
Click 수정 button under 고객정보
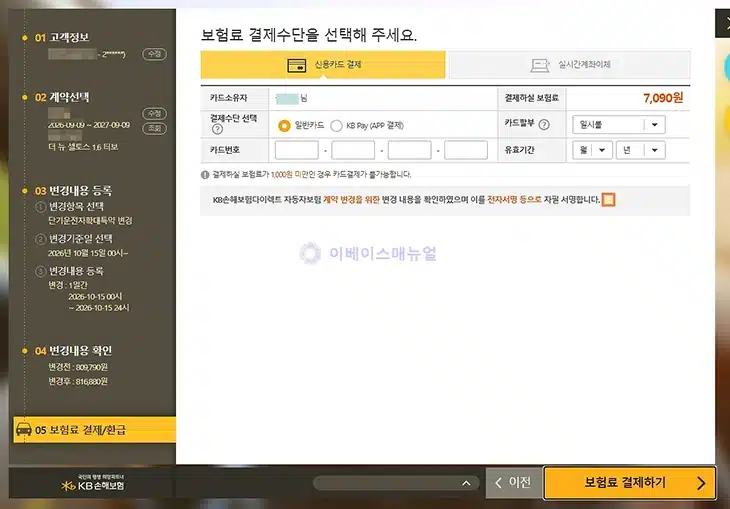pos(154,54)
